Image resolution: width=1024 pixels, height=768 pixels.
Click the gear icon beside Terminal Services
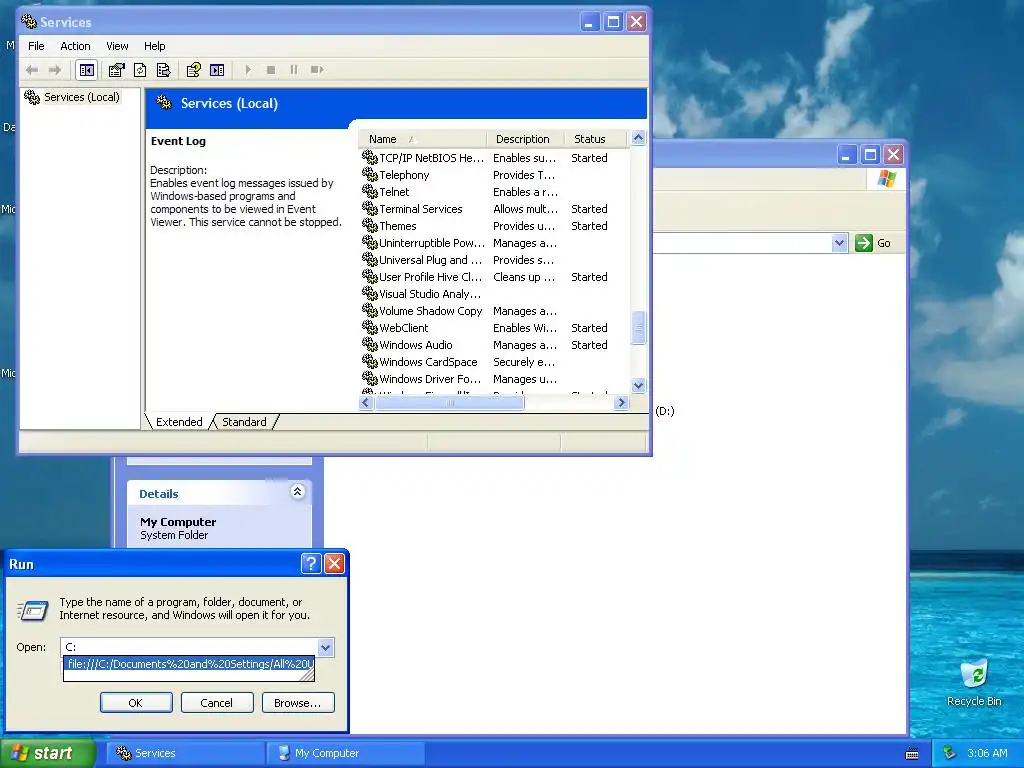(x=370, y=208)
